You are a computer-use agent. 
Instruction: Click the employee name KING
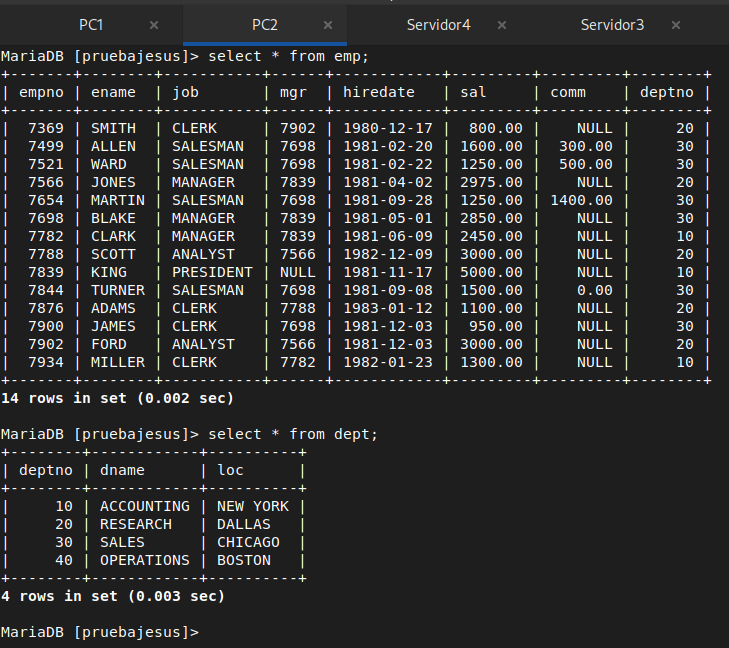coord(109,272)
